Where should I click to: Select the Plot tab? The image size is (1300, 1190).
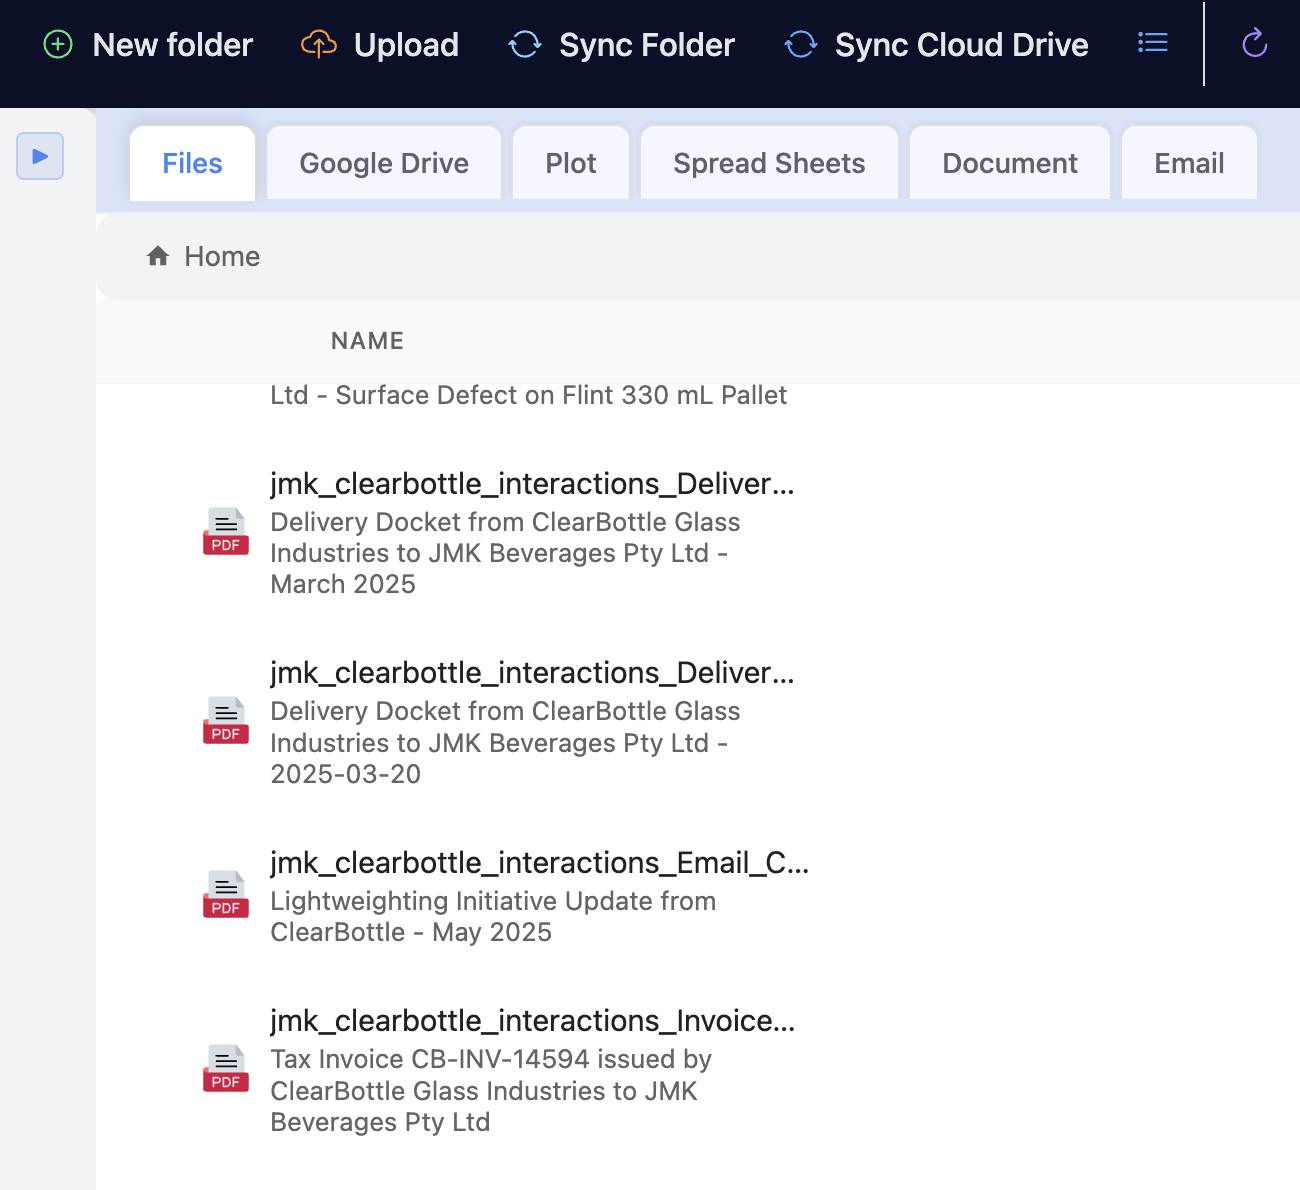[570, 163]
